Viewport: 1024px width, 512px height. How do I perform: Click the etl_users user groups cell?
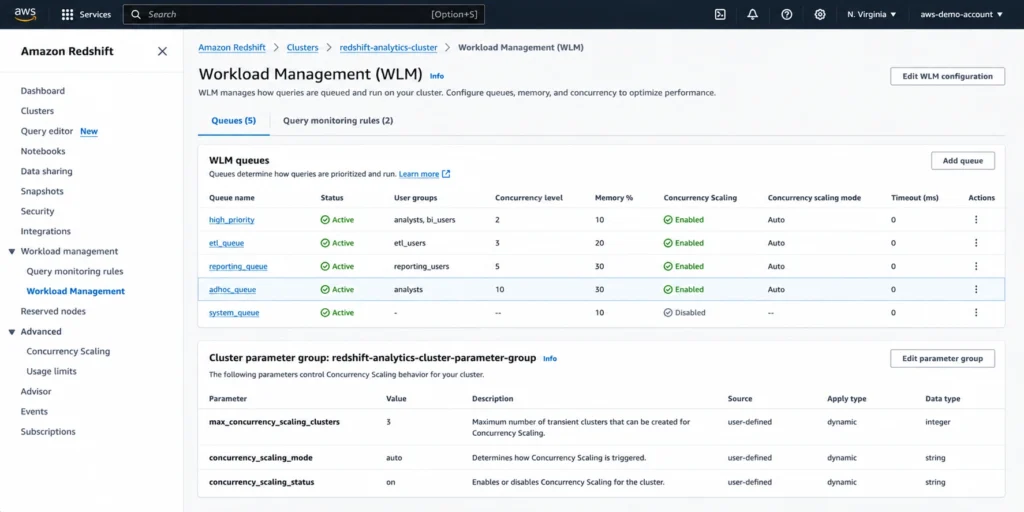point(410,243)
